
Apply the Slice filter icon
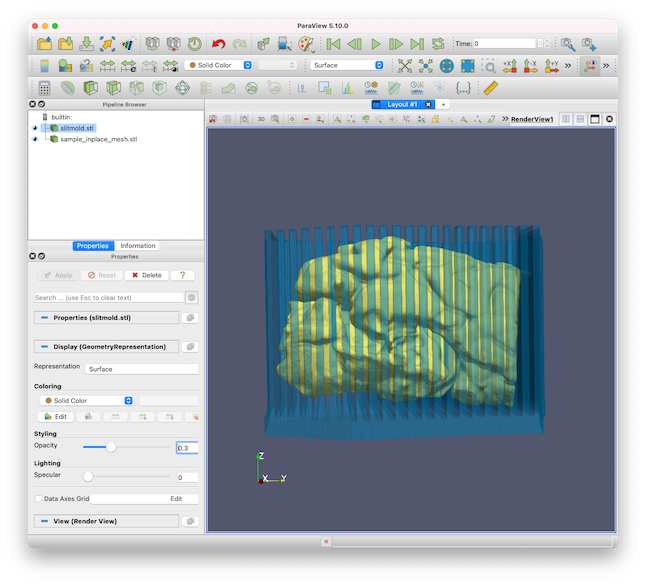(113, 88)
